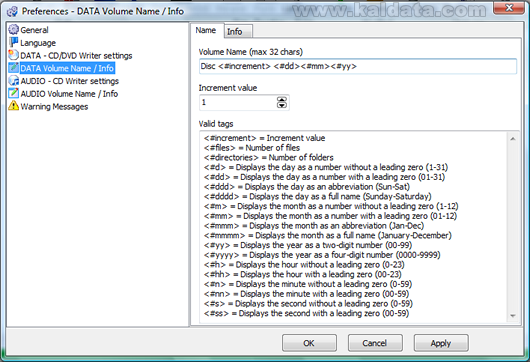Select Language in the sidebar
The height and width of the screenshot is (362, 530).
click(38, 43)
